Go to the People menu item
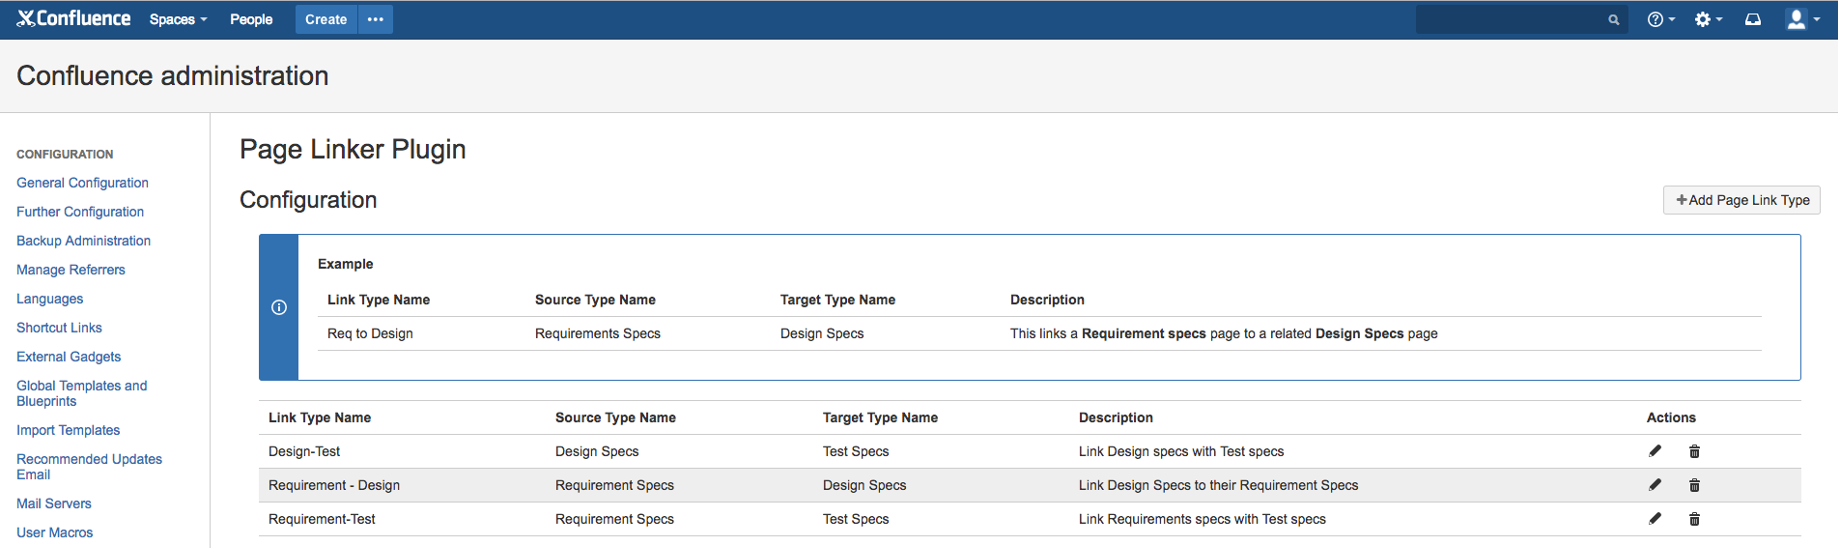 point(251,19)
